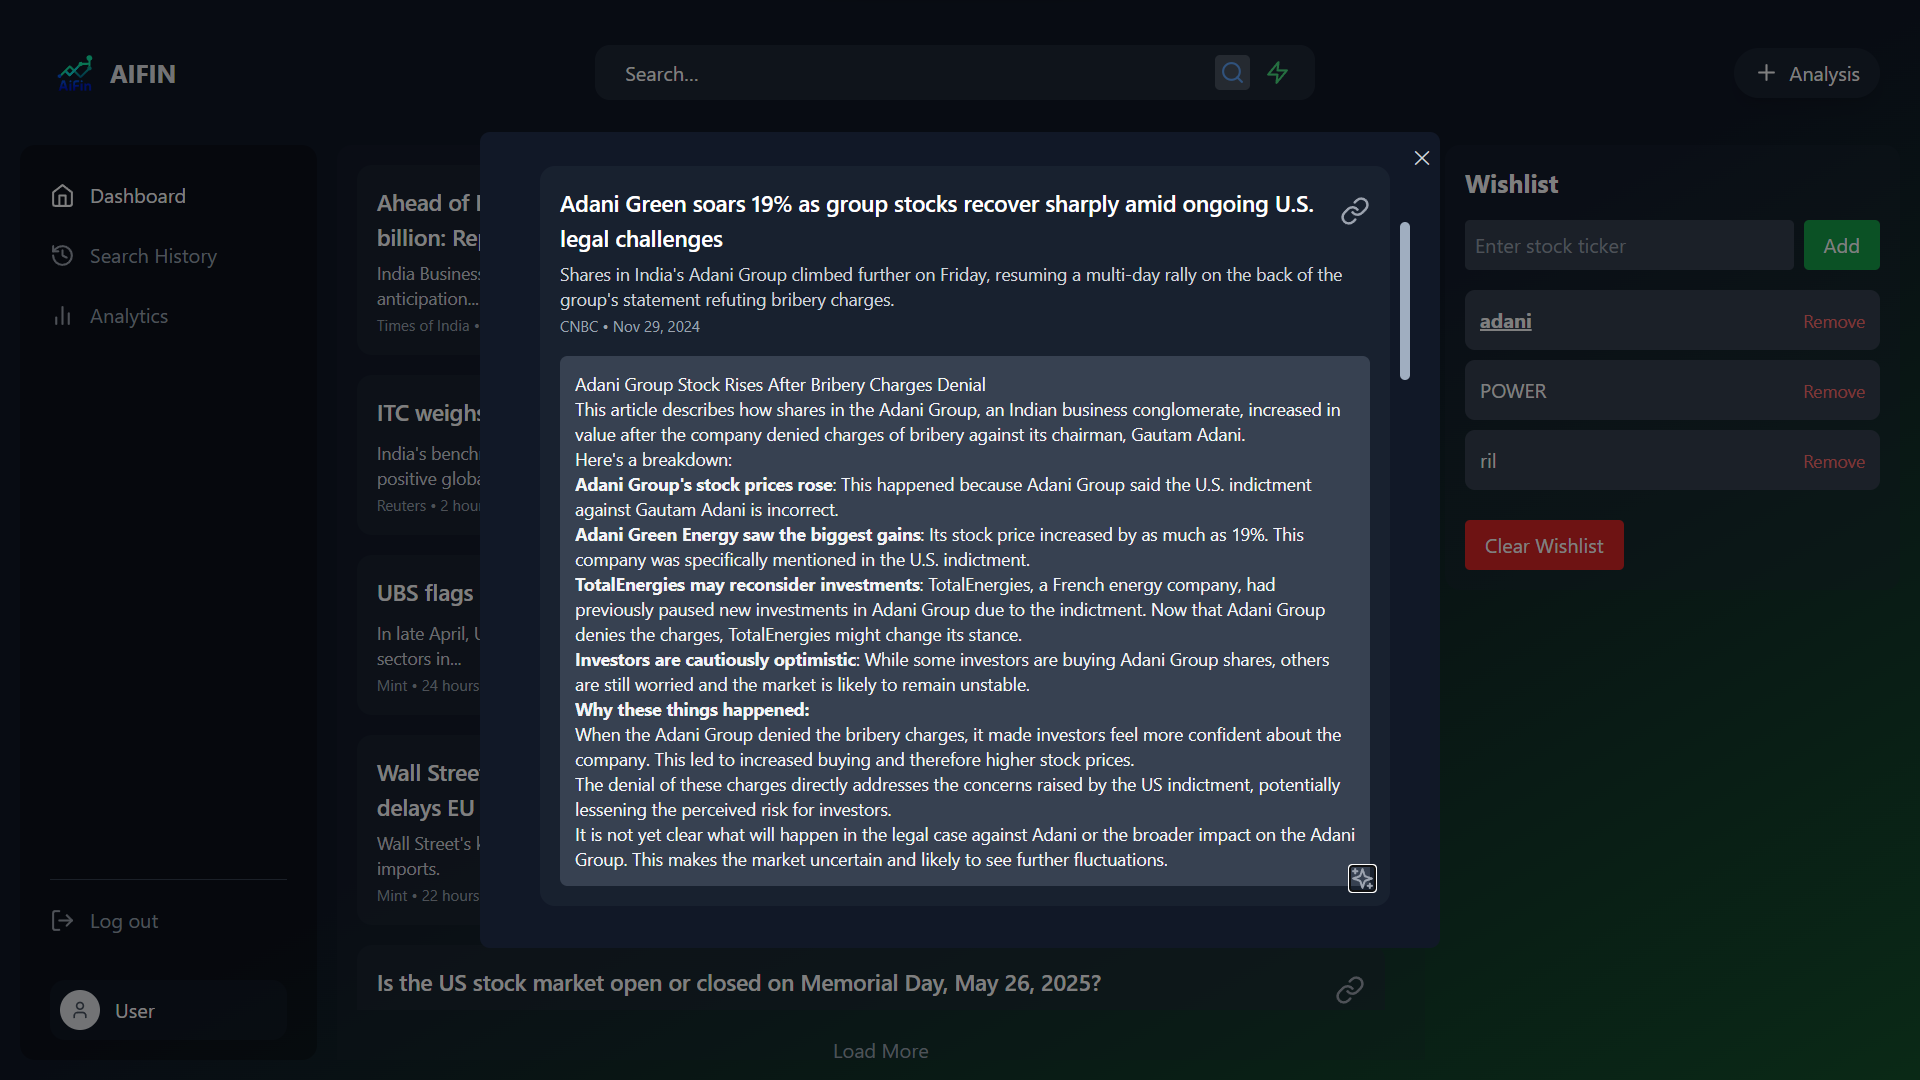This screenshot has width=1920, height=1080.
Task: Click the article popup scrollbar thumb
Action: pos(1405,301)
